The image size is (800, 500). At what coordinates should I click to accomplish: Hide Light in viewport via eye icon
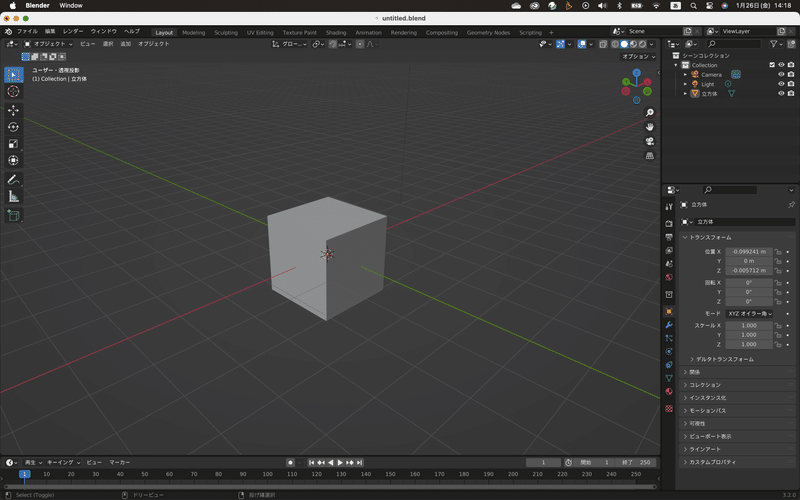[781, 84]
